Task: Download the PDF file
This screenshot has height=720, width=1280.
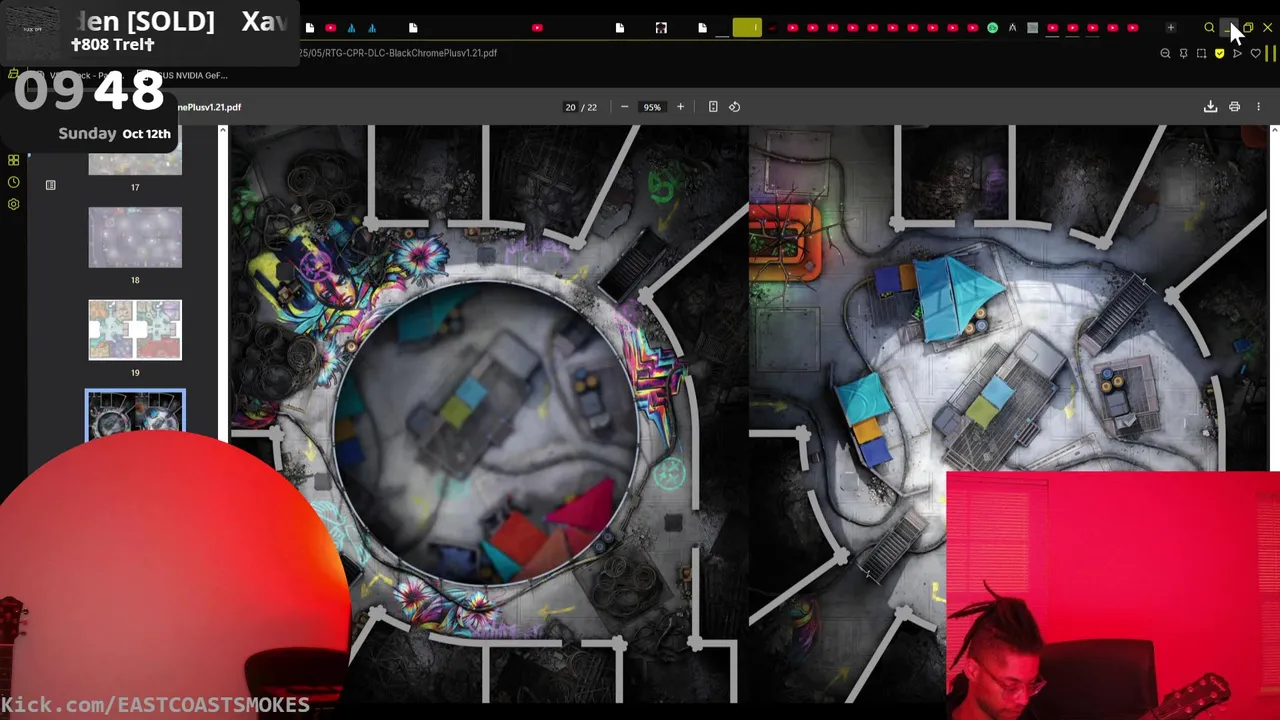Action: coord(1210,107)
